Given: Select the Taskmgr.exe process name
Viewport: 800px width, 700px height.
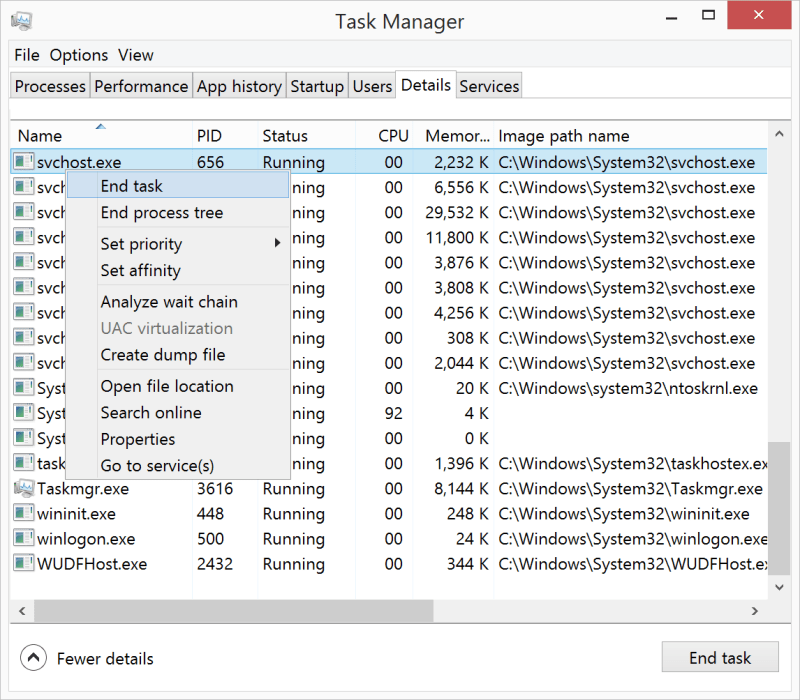Looking at the screenshot, I should 83,489.
